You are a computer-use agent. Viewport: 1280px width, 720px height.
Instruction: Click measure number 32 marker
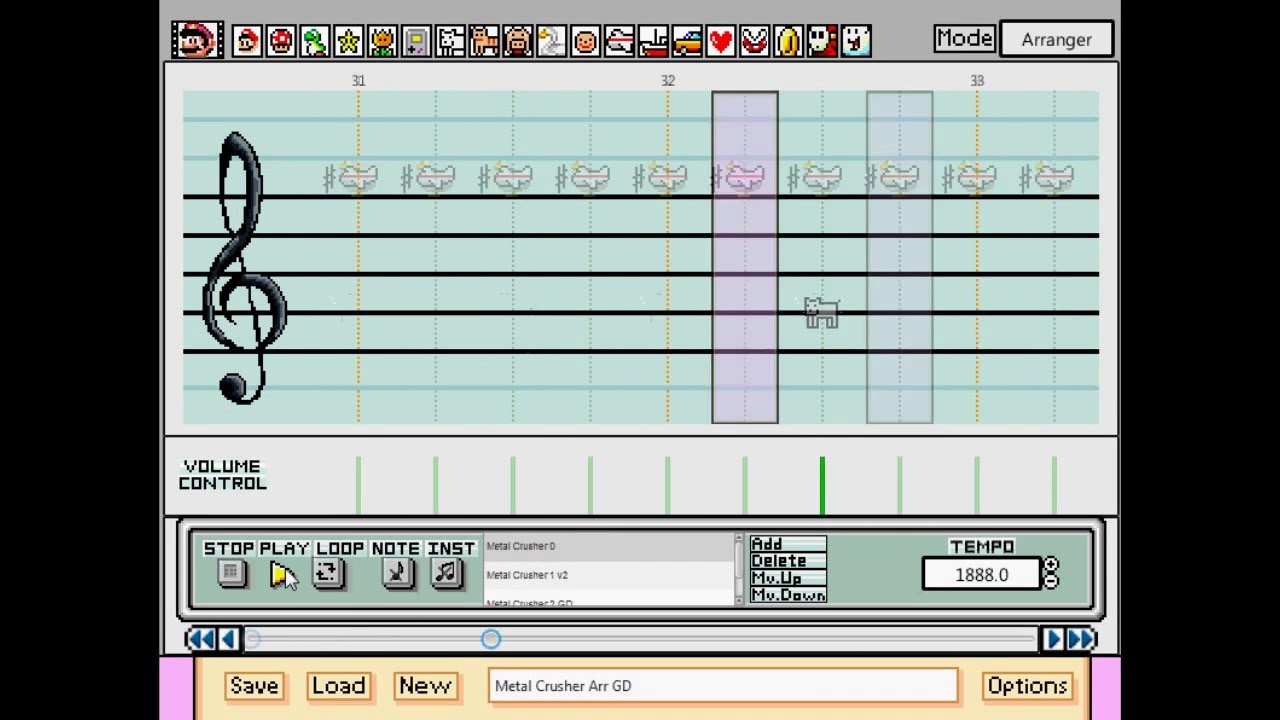668,81
